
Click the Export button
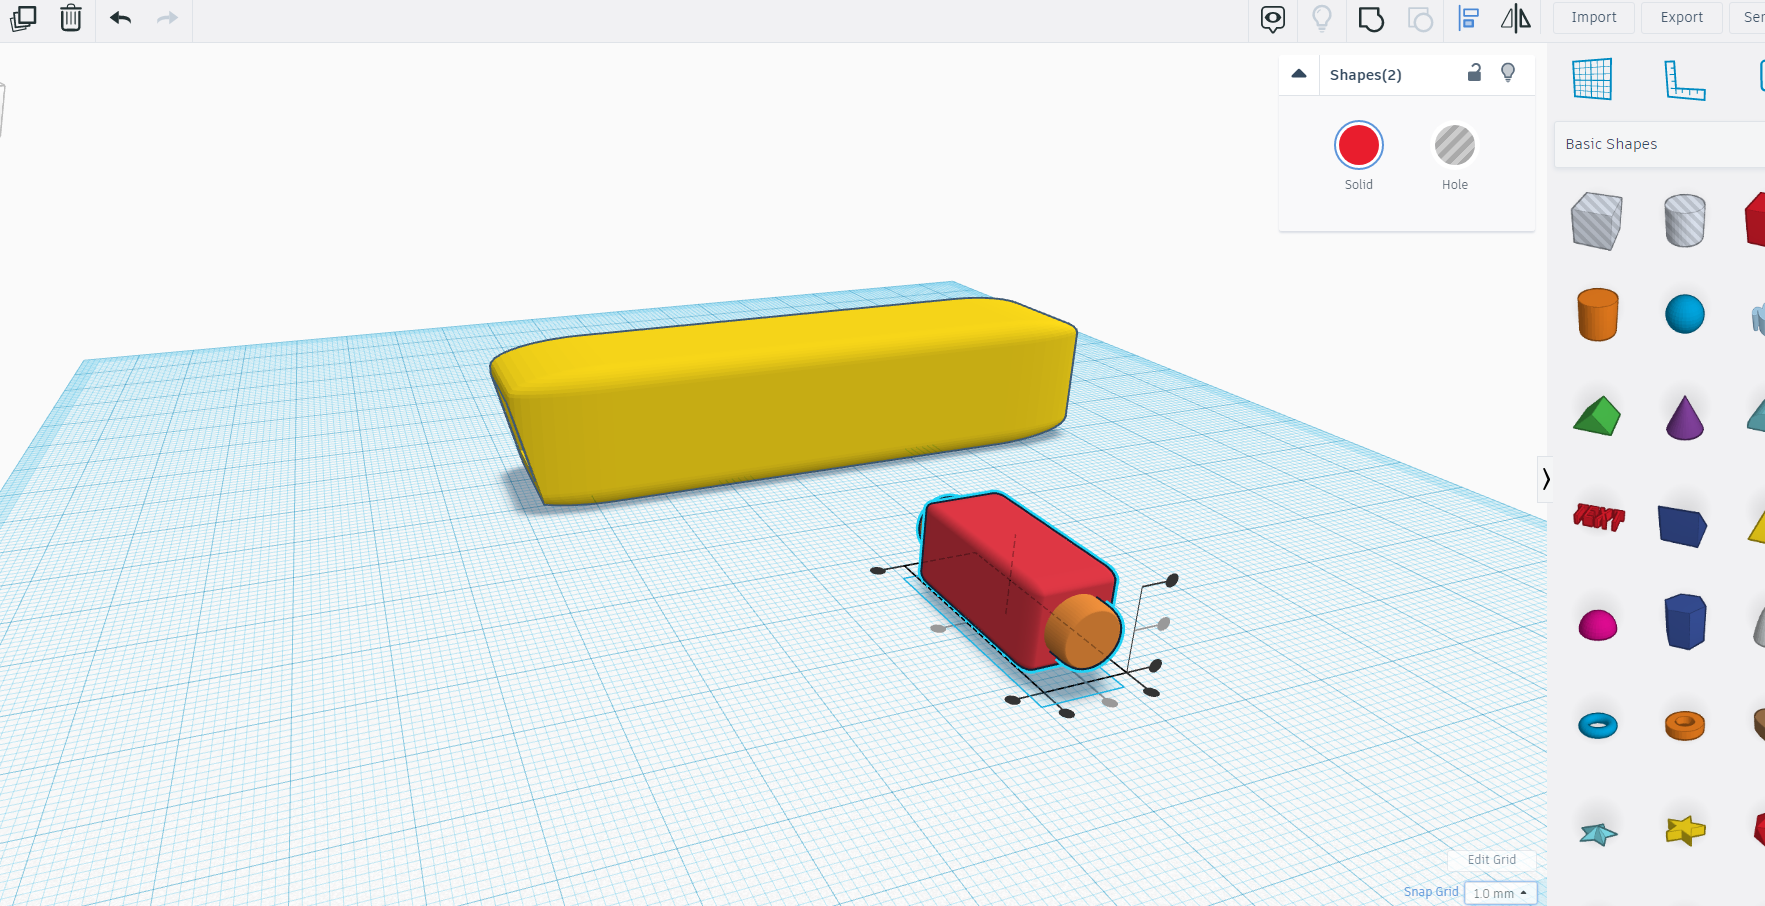1682,18
